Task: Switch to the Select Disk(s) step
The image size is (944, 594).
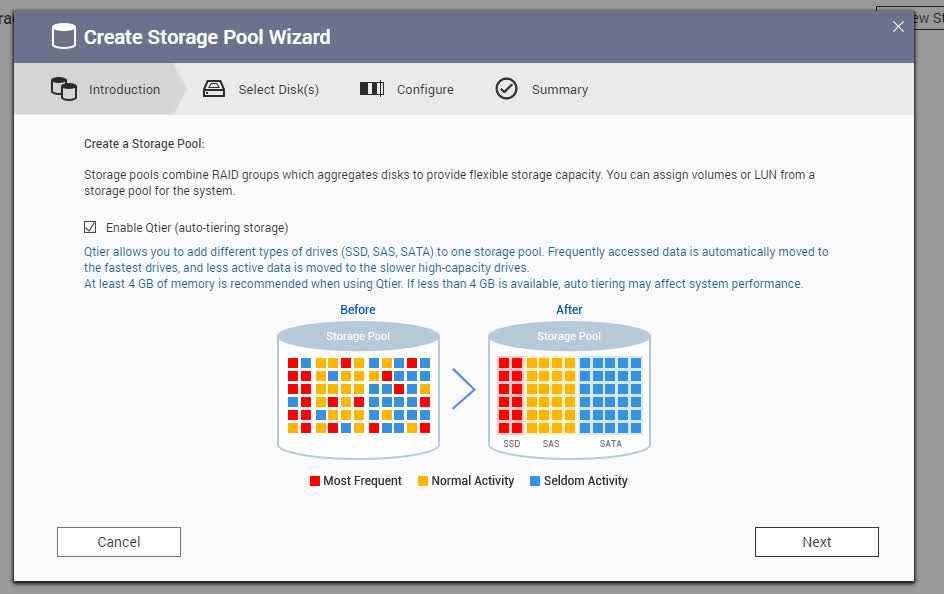Action: (x=278, y=90)
